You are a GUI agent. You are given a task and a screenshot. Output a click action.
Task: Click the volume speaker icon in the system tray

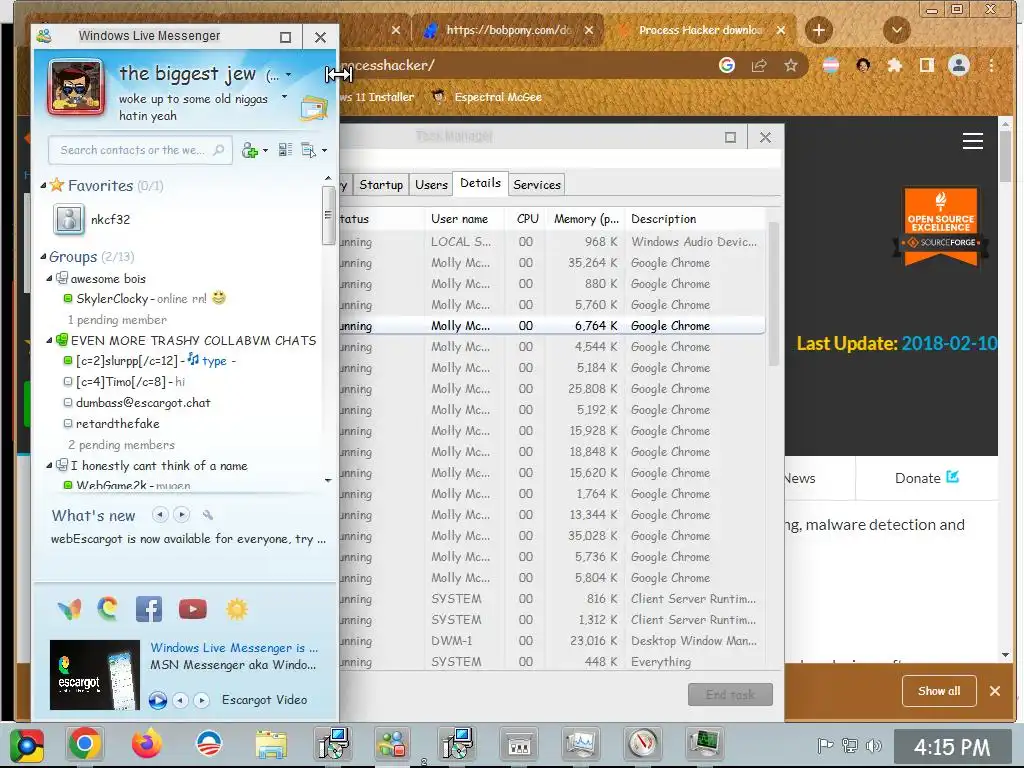873,745
